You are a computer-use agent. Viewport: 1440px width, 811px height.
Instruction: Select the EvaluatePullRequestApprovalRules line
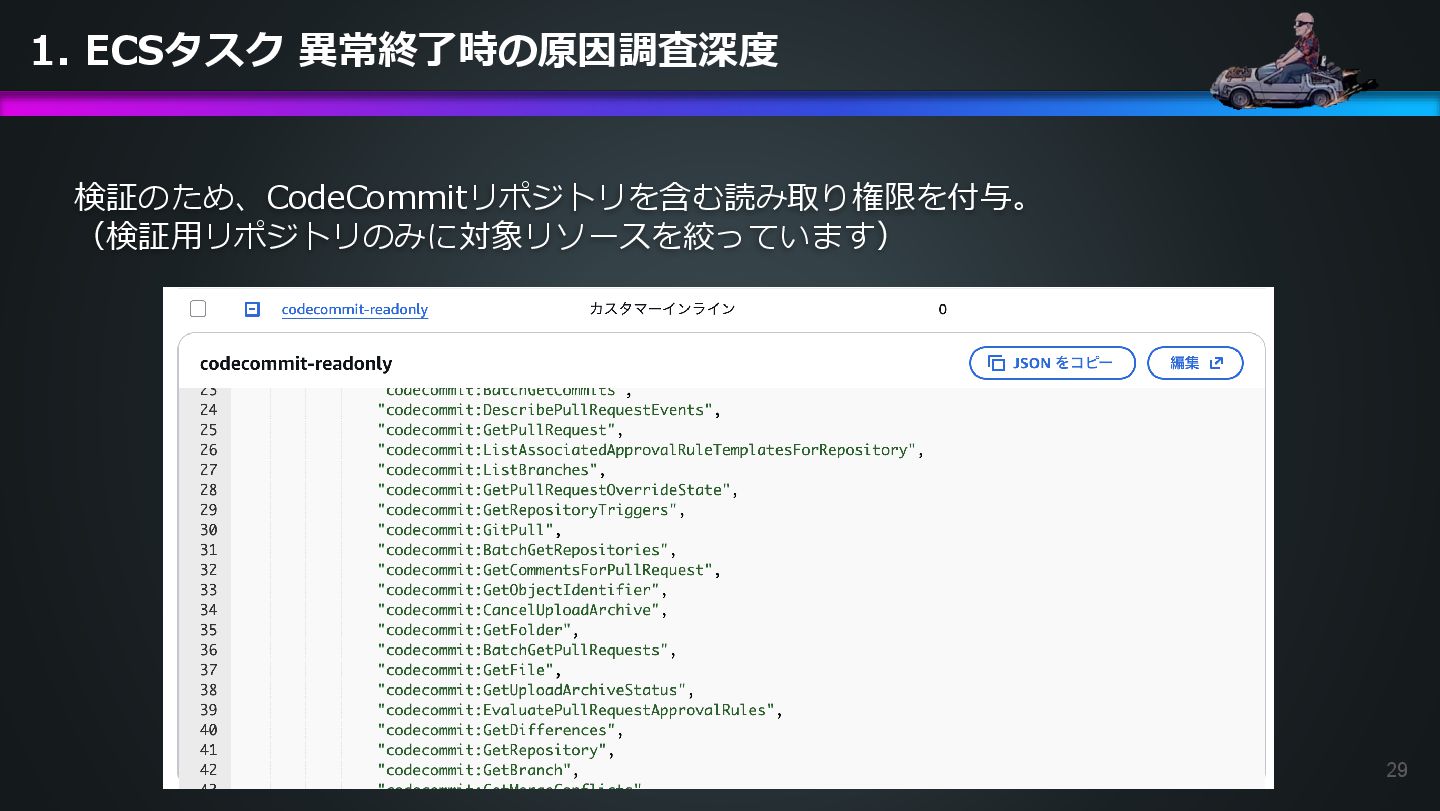[580, 710]
